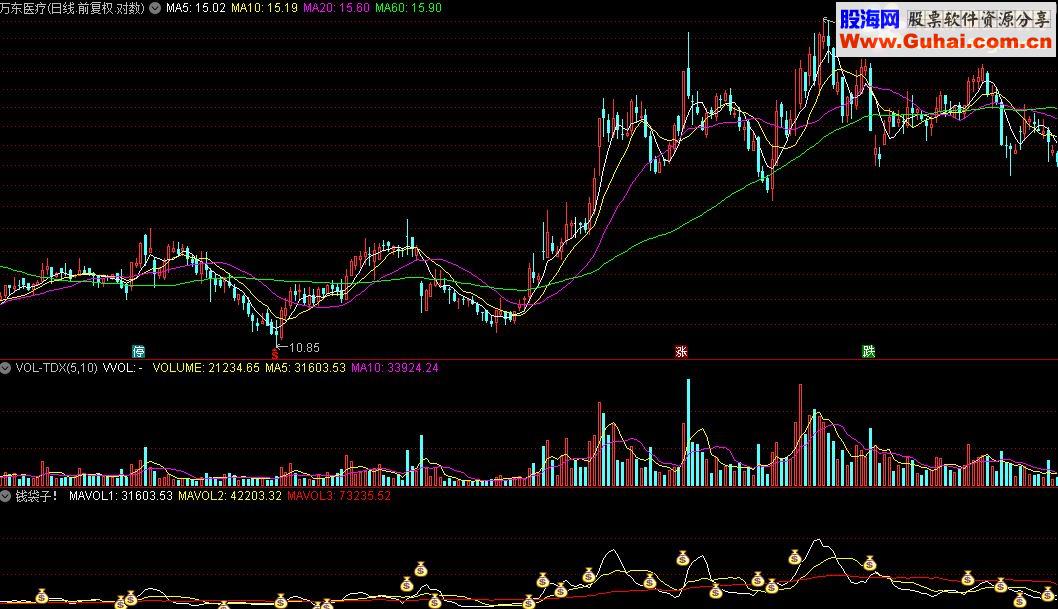Click the 钱袋子! indicator name

(37, 496)
